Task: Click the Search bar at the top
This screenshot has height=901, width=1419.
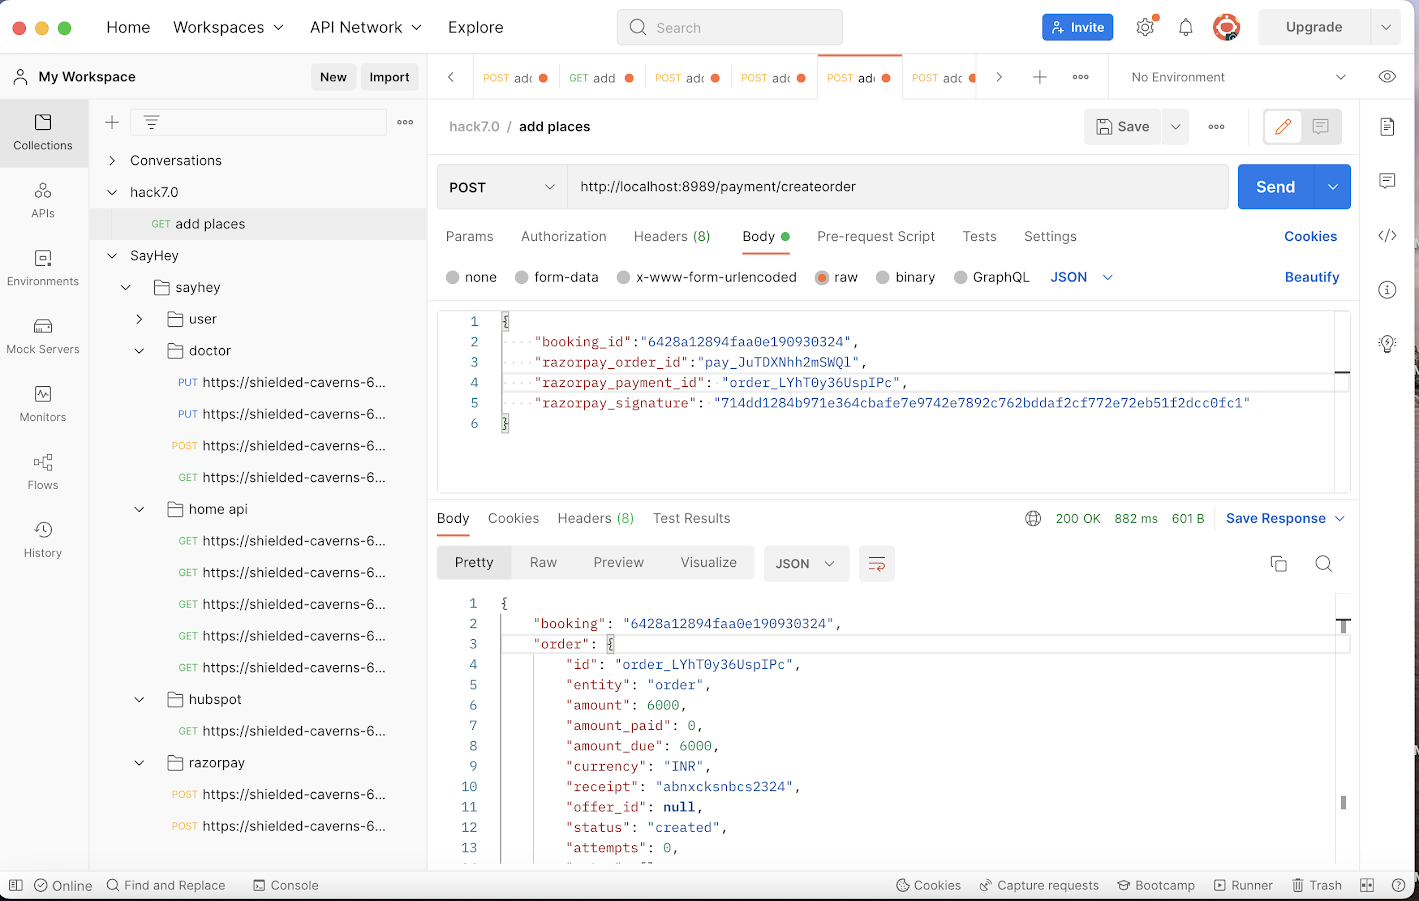Action: click(729, 27)
